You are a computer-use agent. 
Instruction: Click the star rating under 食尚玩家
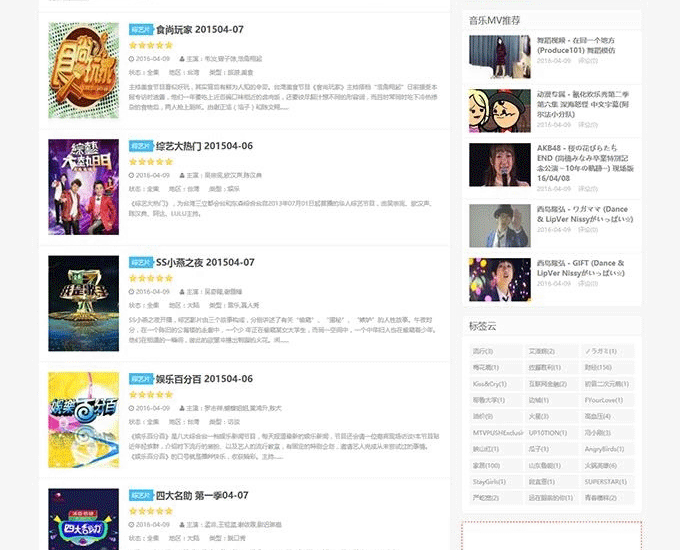(151, 45)
